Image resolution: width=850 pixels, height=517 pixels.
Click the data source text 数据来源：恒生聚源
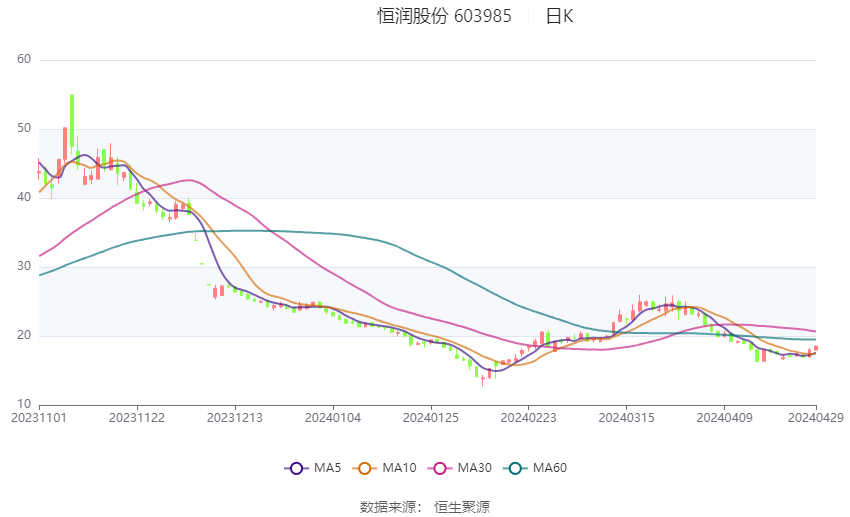425,507
